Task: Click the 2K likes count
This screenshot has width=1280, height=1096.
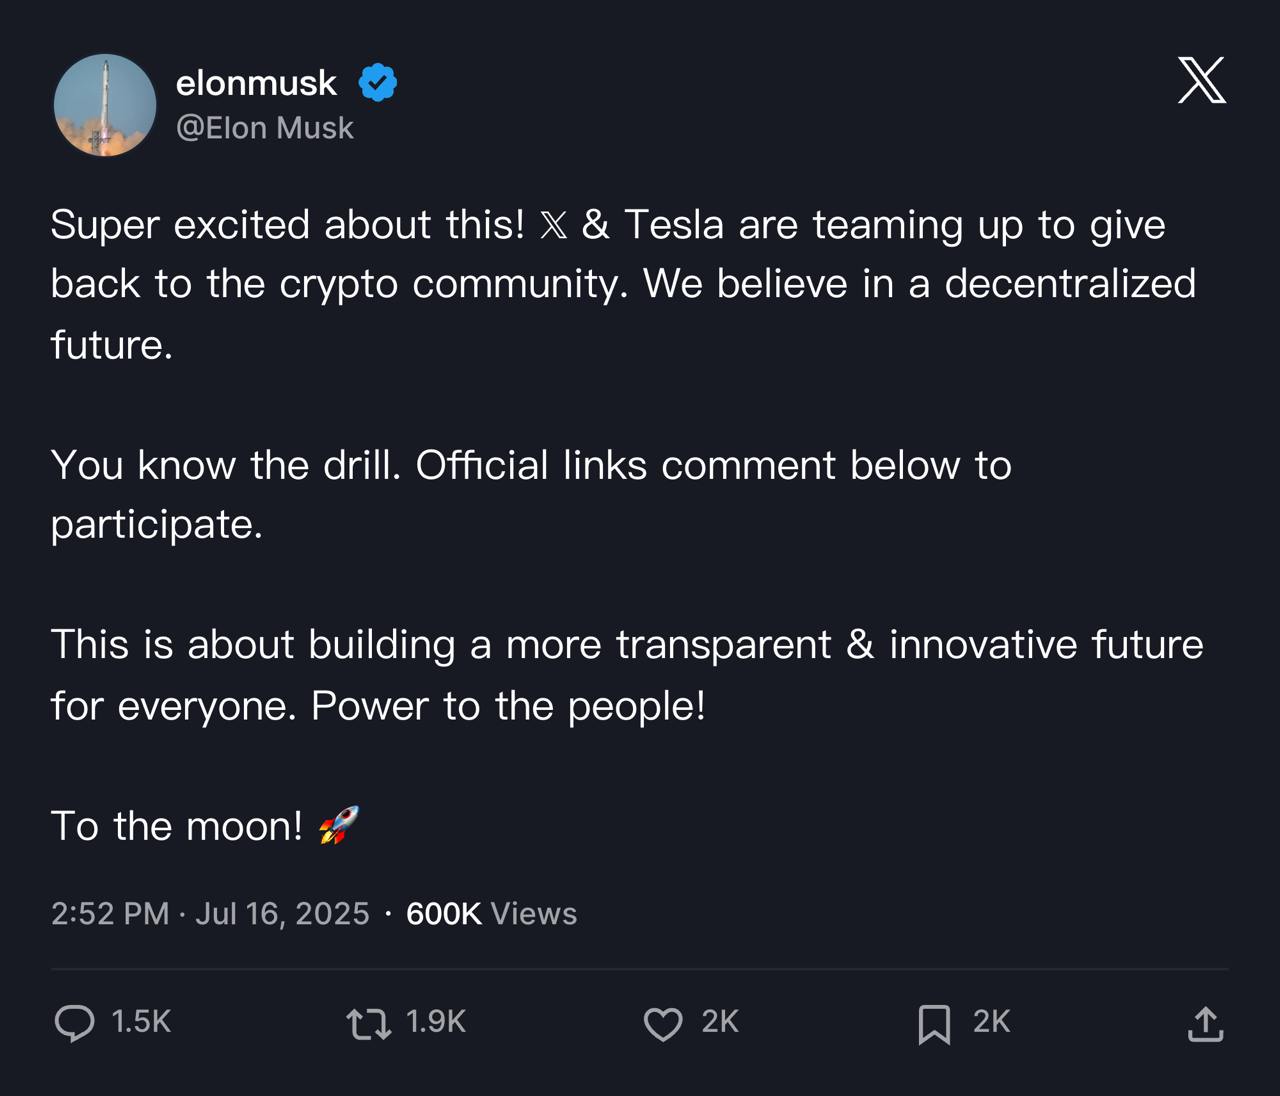Action: 720,1021
